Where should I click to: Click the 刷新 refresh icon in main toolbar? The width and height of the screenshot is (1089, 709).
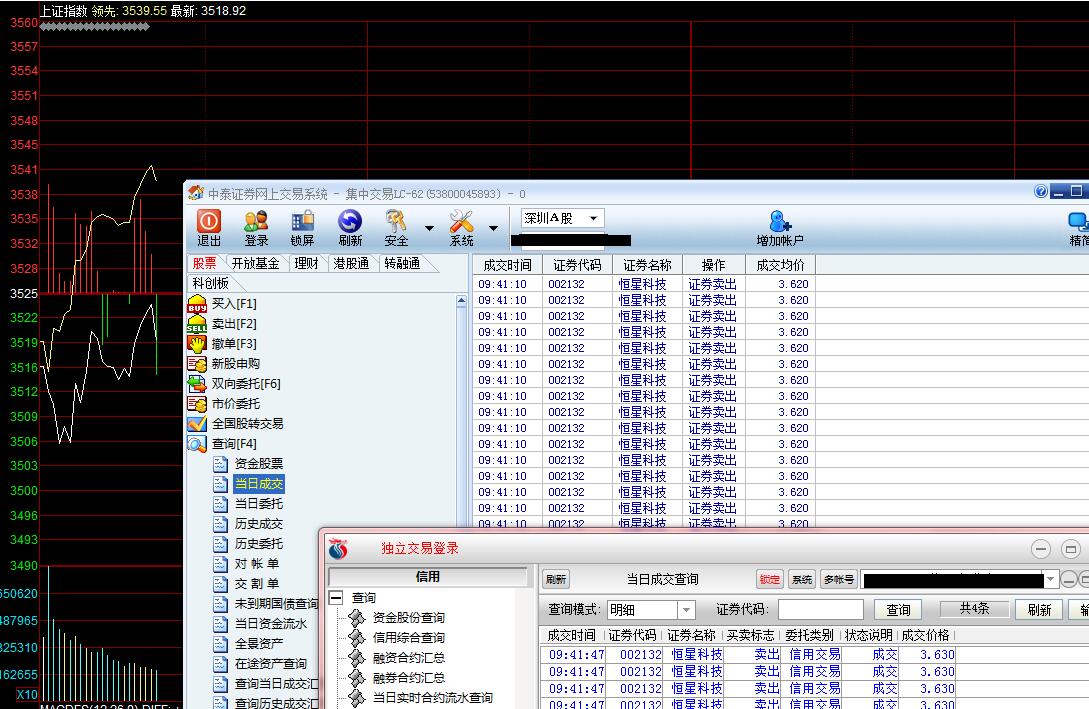[x=350, y=228]
